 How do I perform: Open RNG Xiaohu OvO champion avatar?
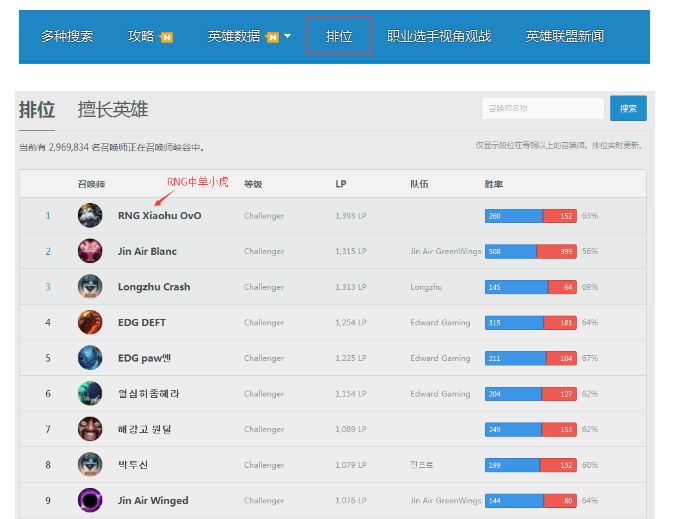coord(90,215)
